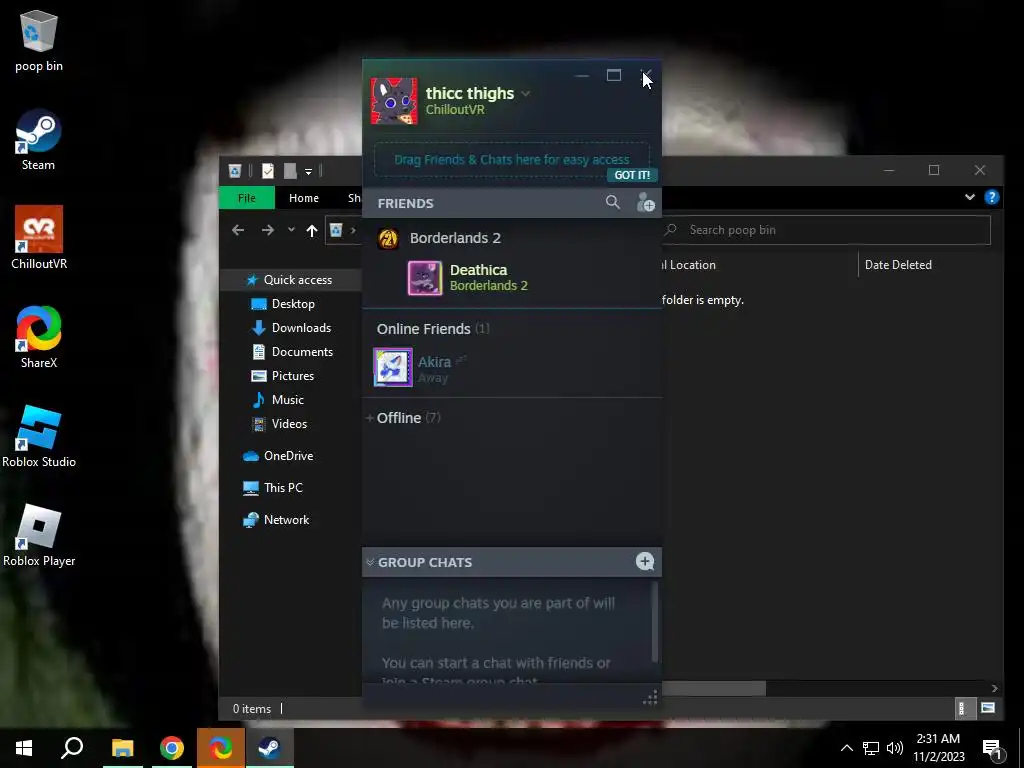Create new group chat with plus icon
1024x768 pixels.
point(645,562)
